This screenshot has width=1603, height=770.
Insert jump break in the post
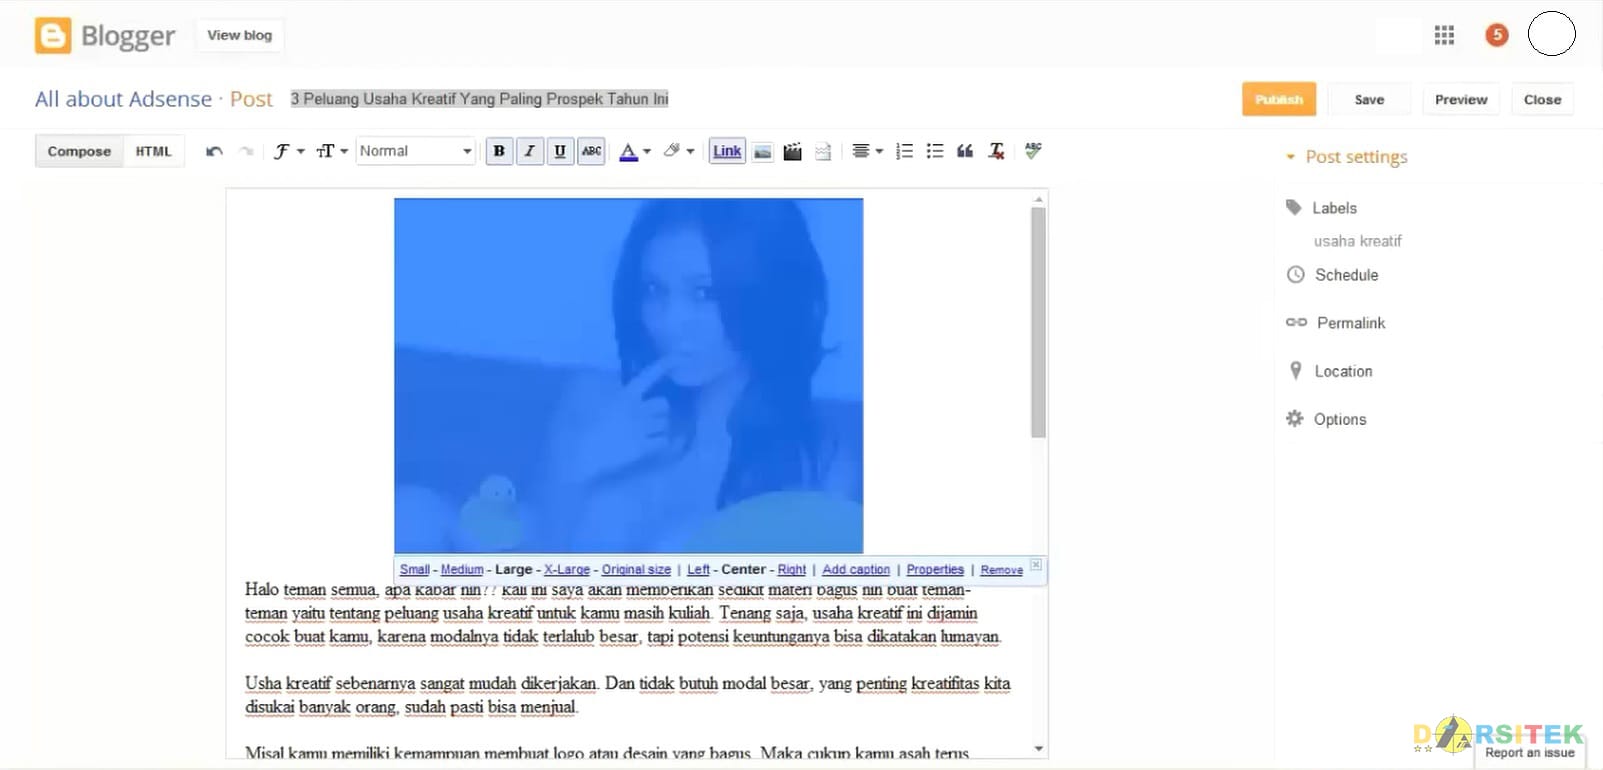click(x=823, y=152)
